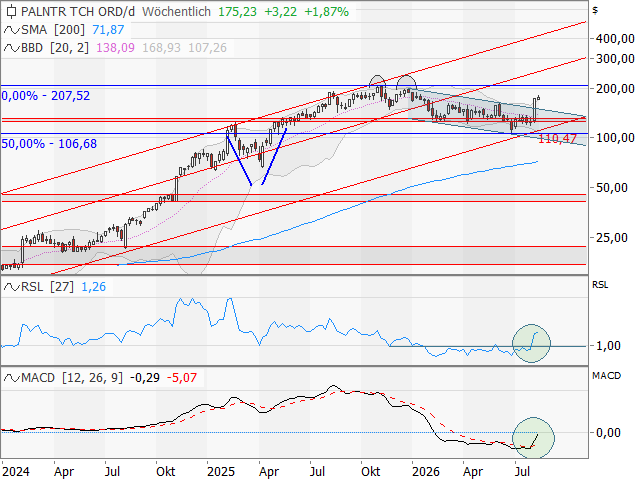Click the 2025 time axis label
The image size is (640, 480).
point(221,472)
